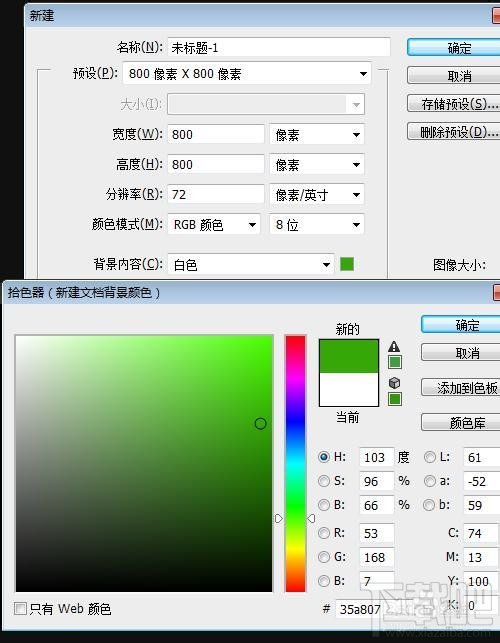This screenshot has height=643, width=500.
Task: Click the Lab b field showing 59
Action: [482, 505]
